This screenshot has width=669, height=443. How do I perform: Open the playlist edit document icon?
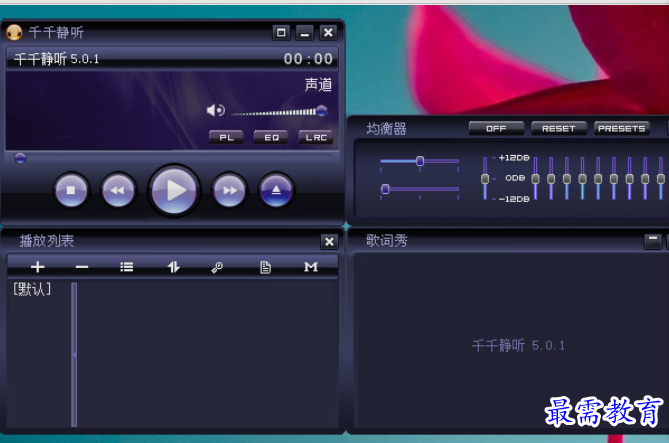[x=265, y=268]
